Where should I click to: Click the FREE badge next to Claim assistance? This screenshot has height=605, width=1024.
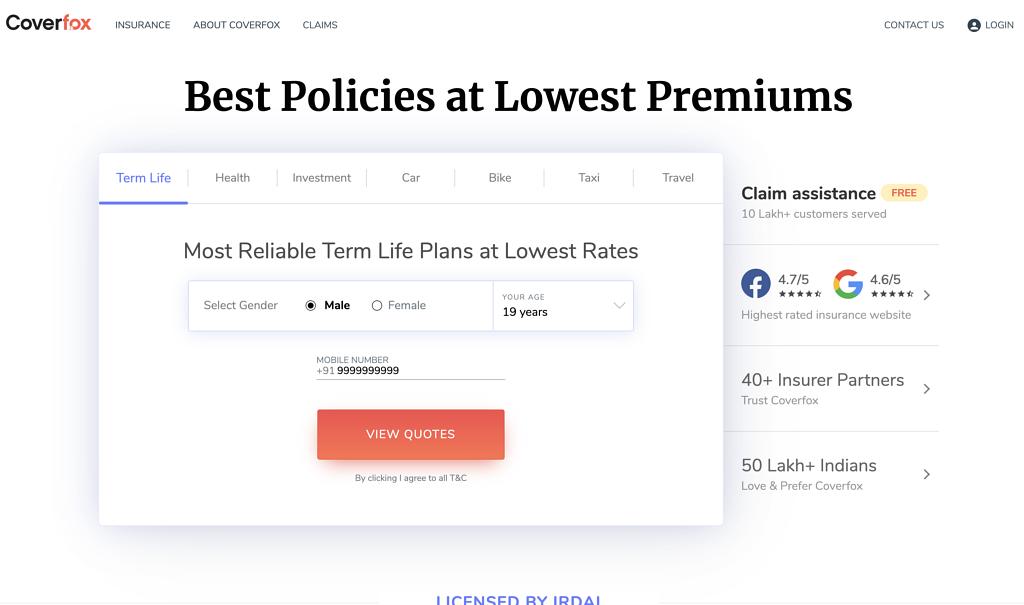tap(904, 193)
